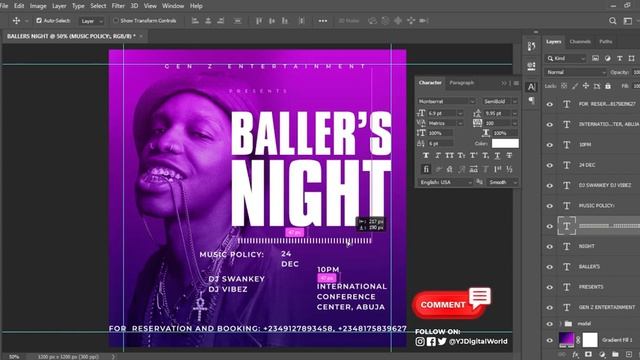Filter layers by type layer icon

pos(620,58)
